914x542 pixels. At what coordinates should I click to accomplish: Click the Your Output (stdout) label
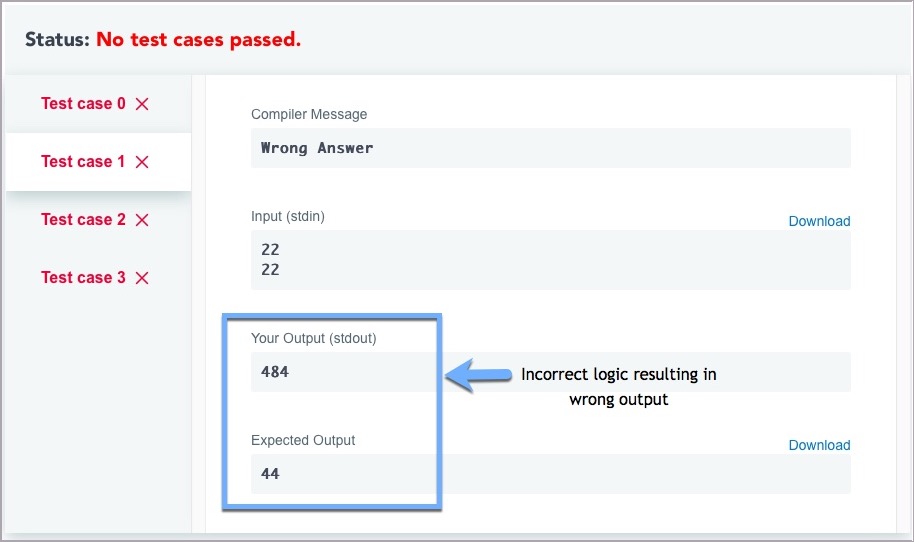314,338
